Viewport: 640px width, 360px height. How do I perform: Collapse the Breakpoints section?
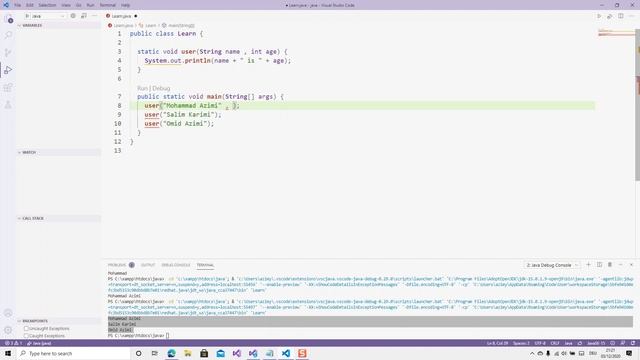click(x=58, y=321)
